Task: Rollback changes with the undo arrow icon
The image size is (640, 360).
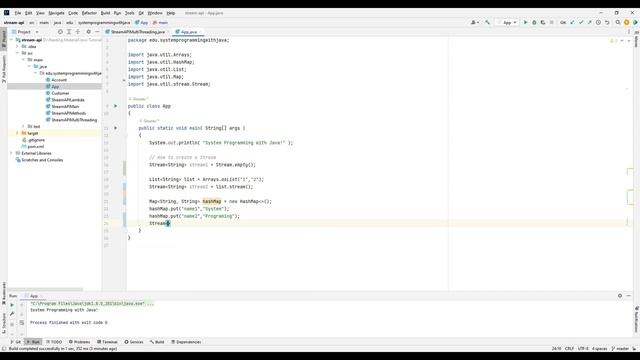Action: coord(607,22)
